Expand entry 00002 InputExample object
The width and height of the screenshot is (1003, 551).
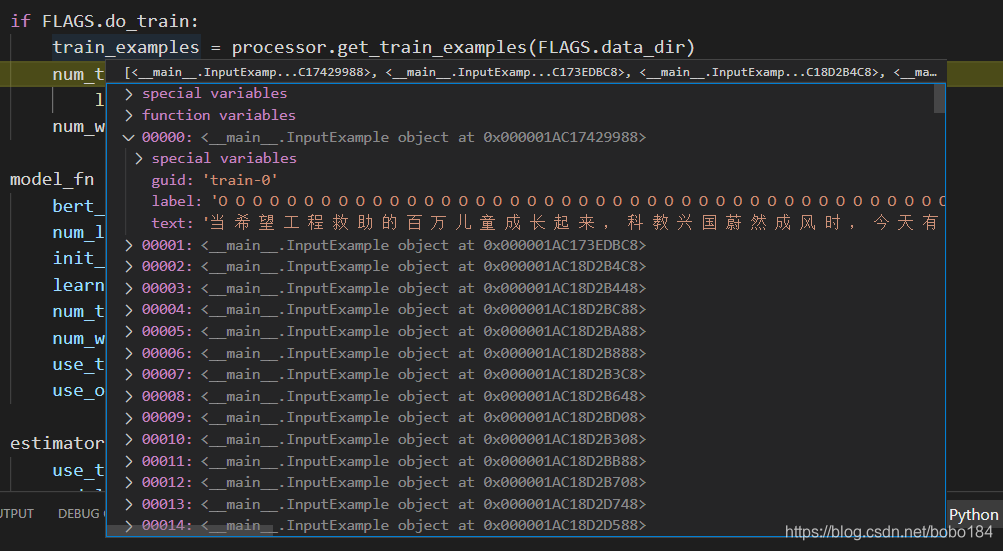click(129, 266)
